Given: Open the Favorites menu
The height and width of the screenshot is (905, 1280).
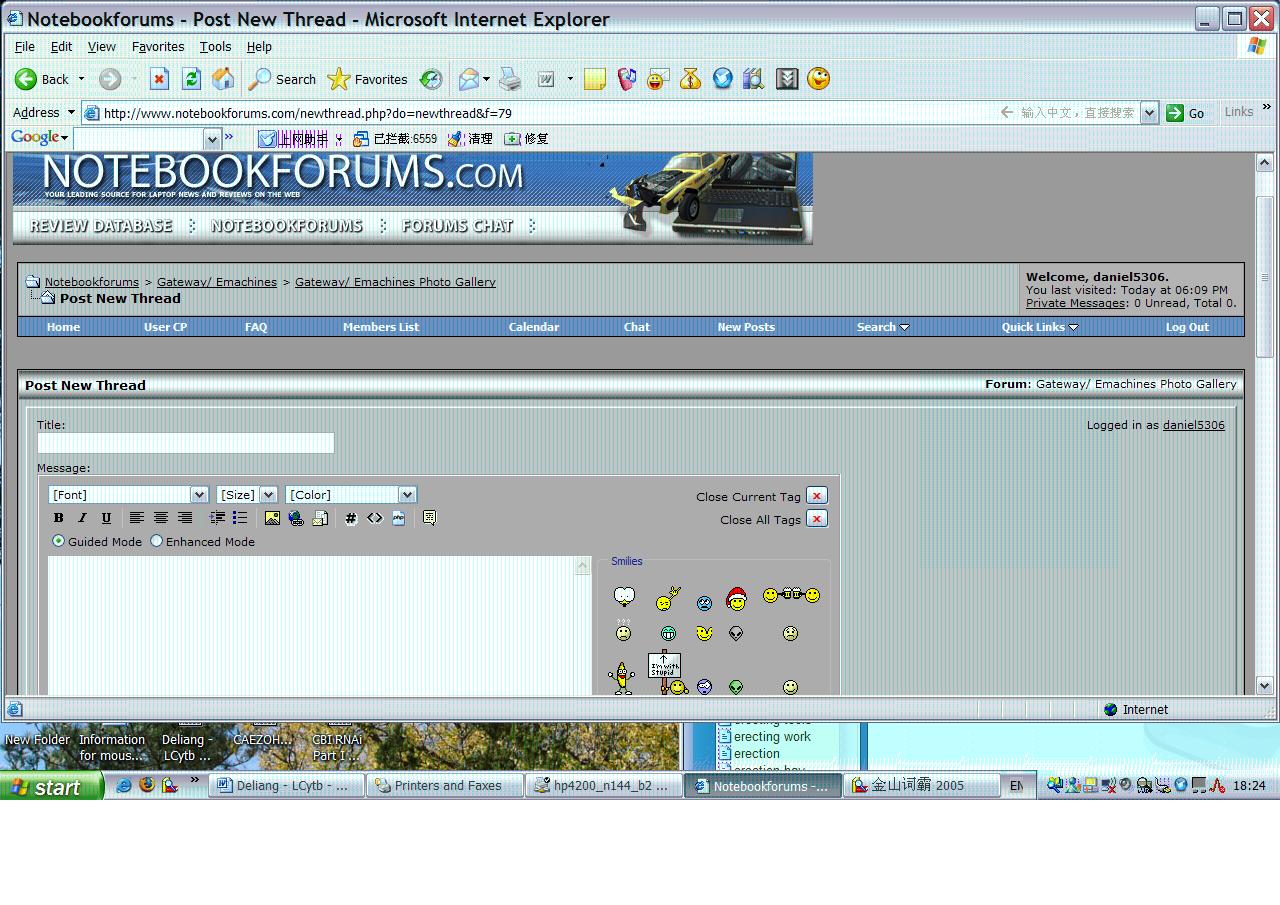Looking at the screenshot, I should tap(158, 46).
